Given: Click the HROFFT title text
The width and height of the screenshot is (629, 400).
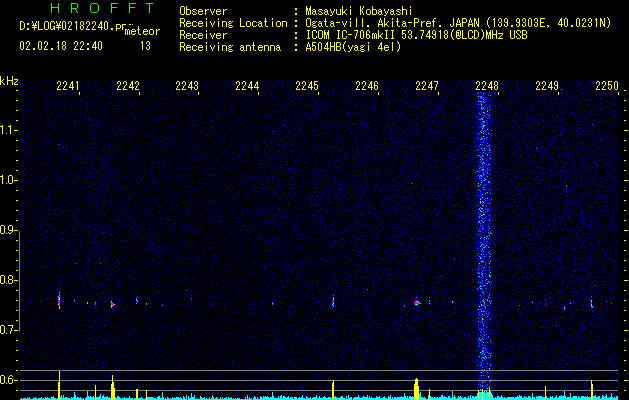Looking at the screenshot, I should 103,8.
